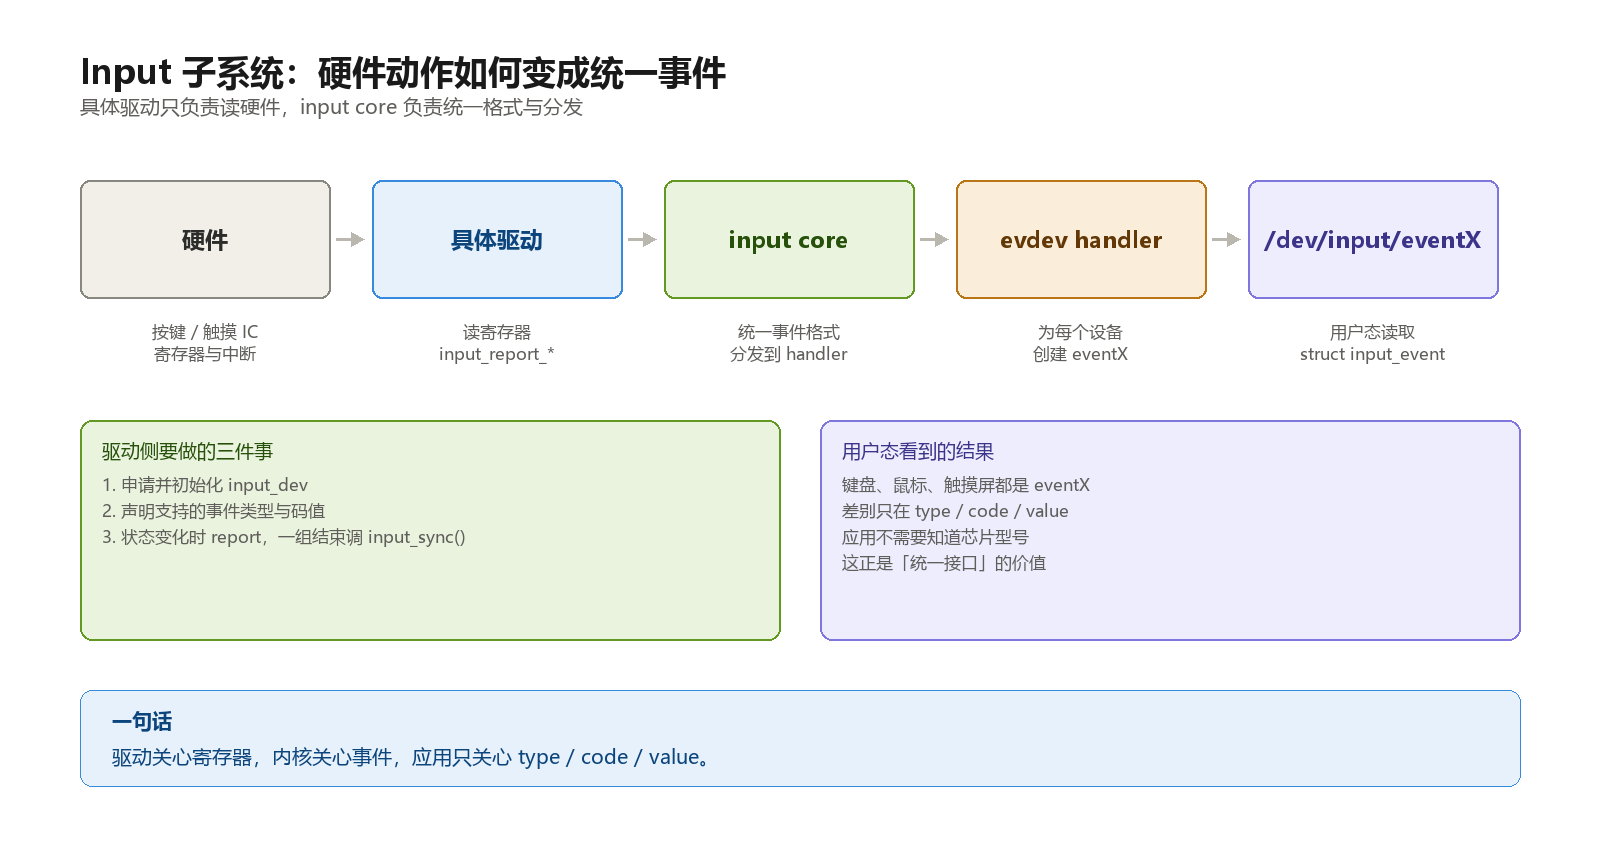
Task: Select the line "键盘、鼠标、触摸屏都是 eventX"
Action: click(x=966, y=485)
